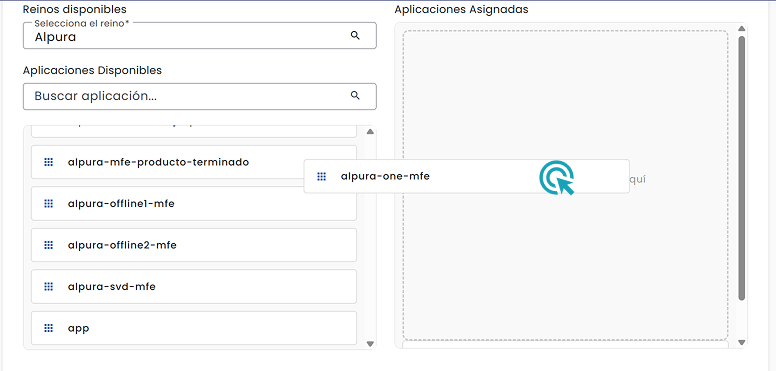The height and width of the screenshot is (371, 776).
Task: Click the assigned apps scroll-up arrow
Action: click(741, 28)
